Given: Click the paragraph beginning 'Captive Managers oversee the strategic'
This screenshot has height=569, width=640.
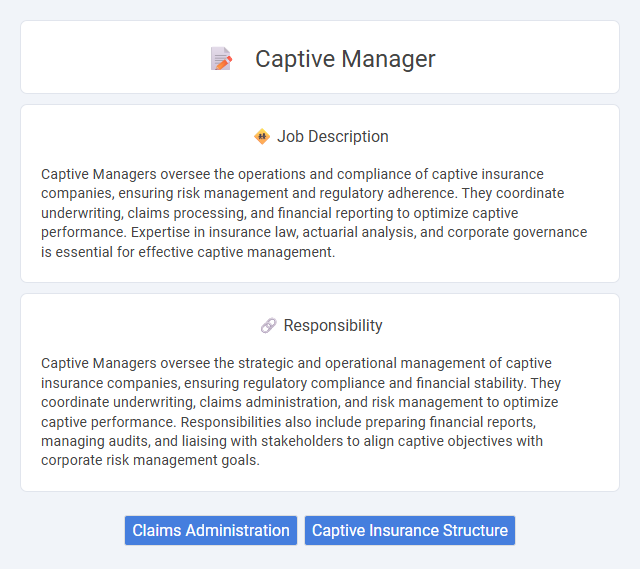Looking at the screenshot, I should coord(301,411).
